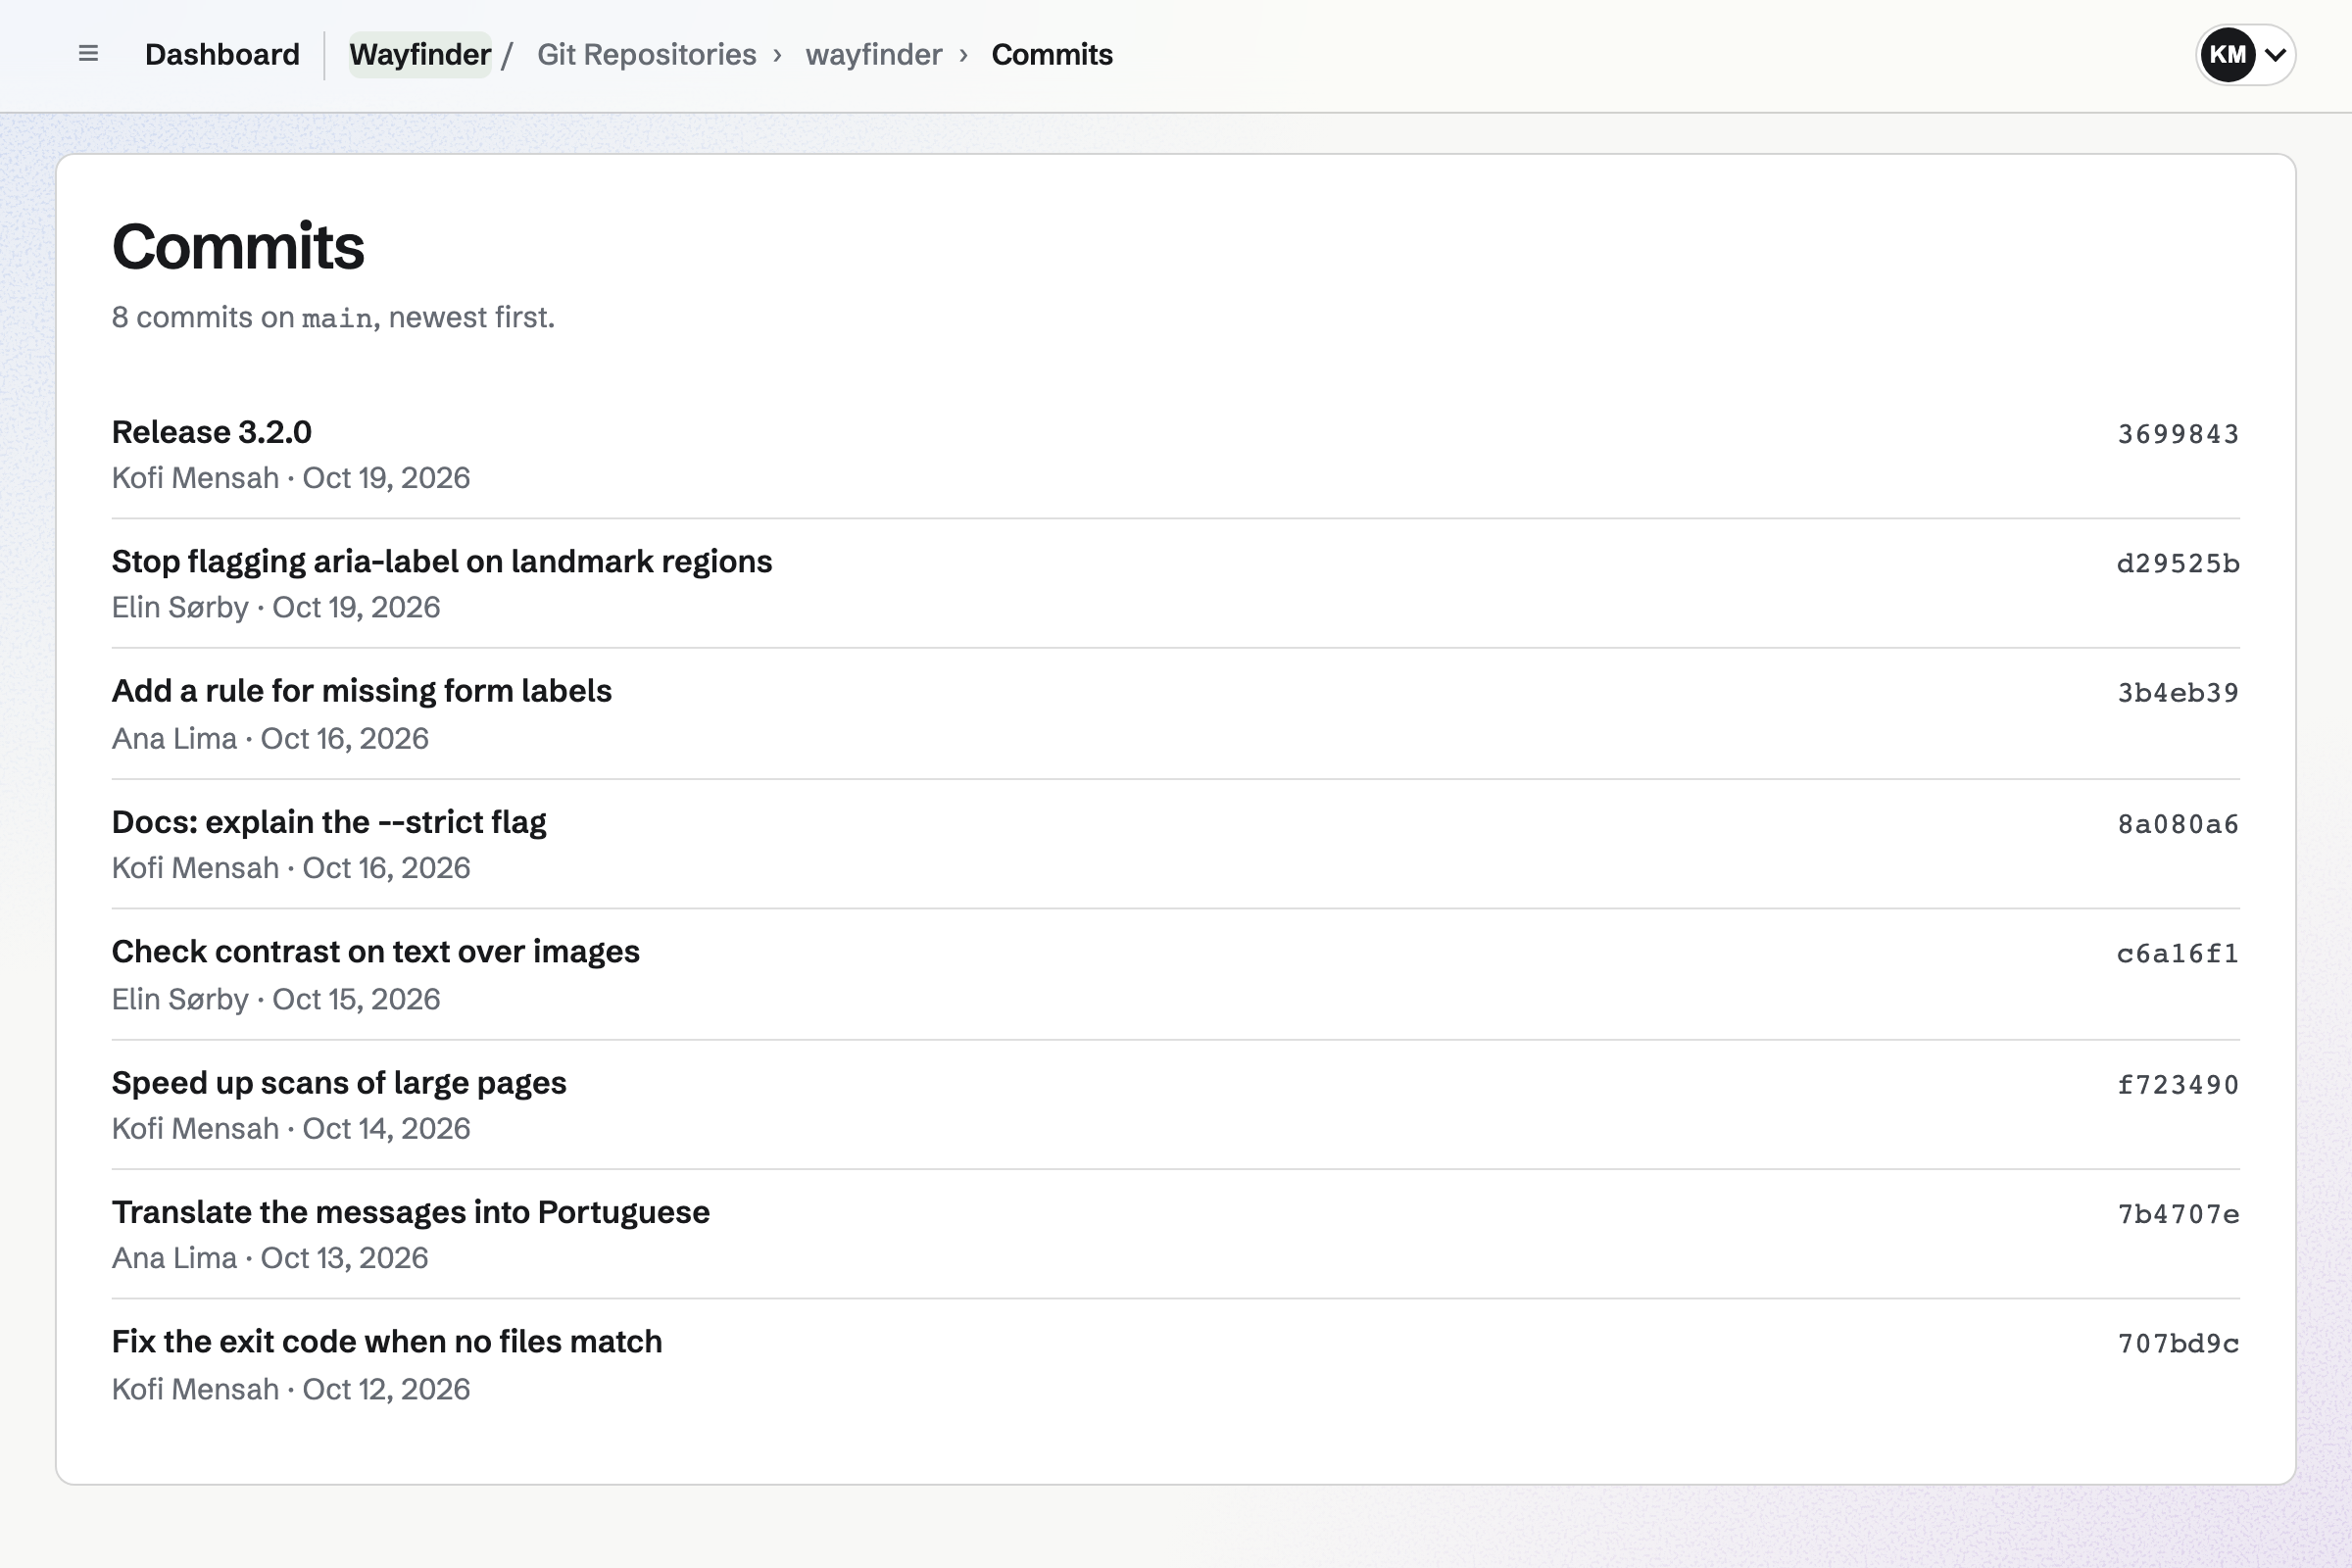Open Fix the exit code when no files match
Viewport: 2352px width, 1568px height.
[x=387, y=1342]
